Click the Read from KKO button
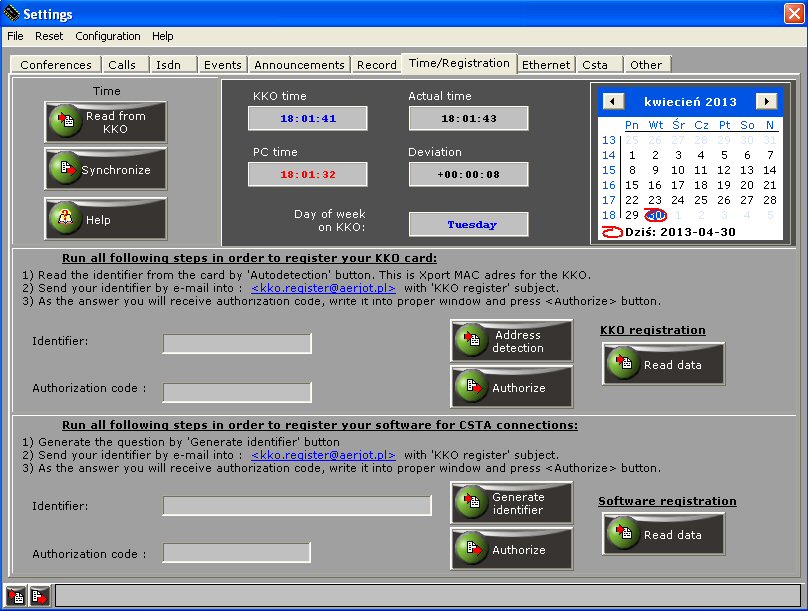This screenshot has height=611, width=808. (106, 122)
